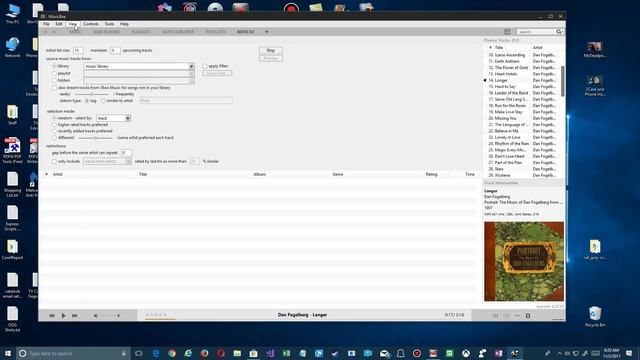Screen dimensions: 640x360
Task: Open Visual Studio from the taskbar
Action: point(270,353)
